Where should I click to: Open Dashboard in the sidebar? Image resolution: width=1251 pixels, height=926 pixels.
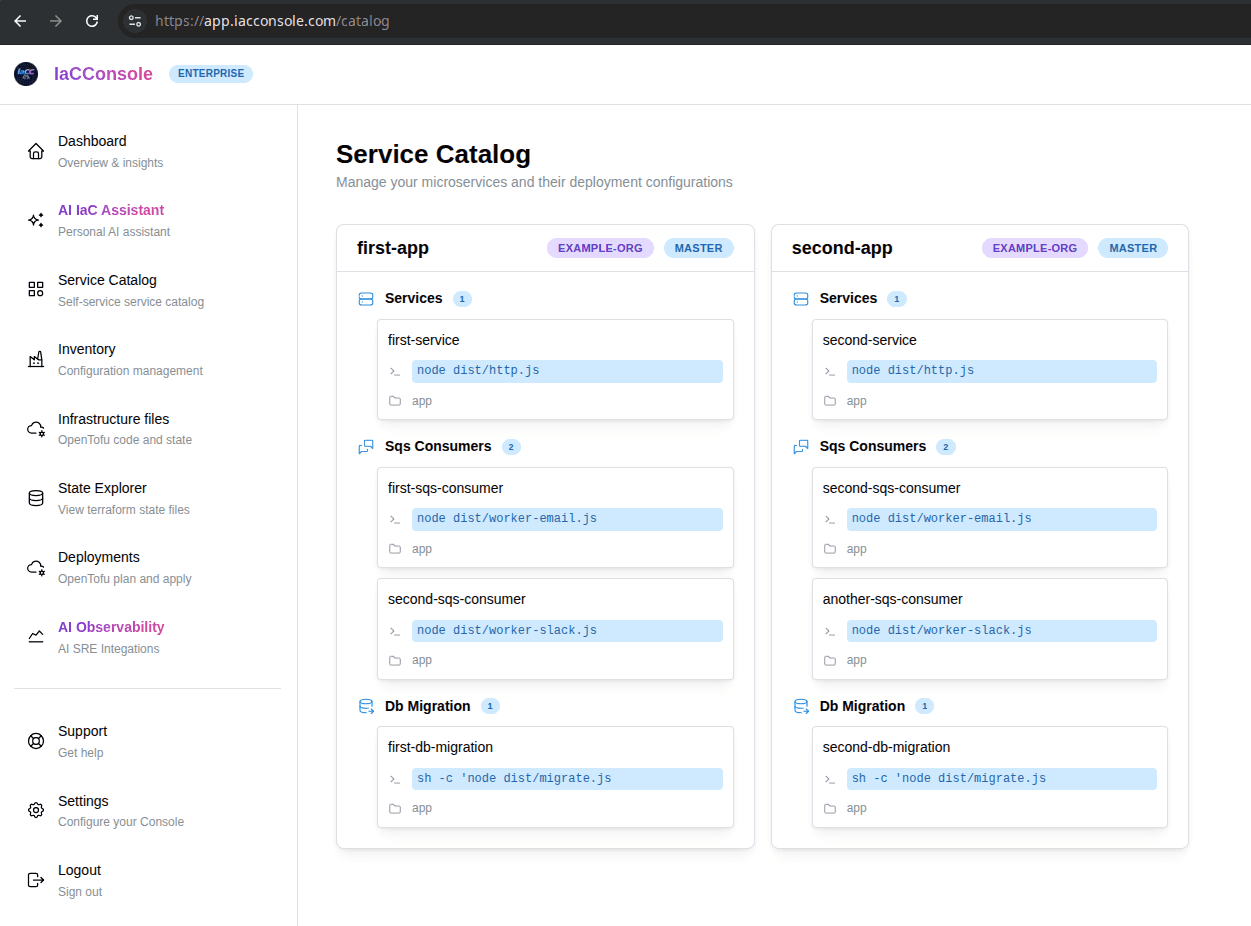(x=148, y=151)
